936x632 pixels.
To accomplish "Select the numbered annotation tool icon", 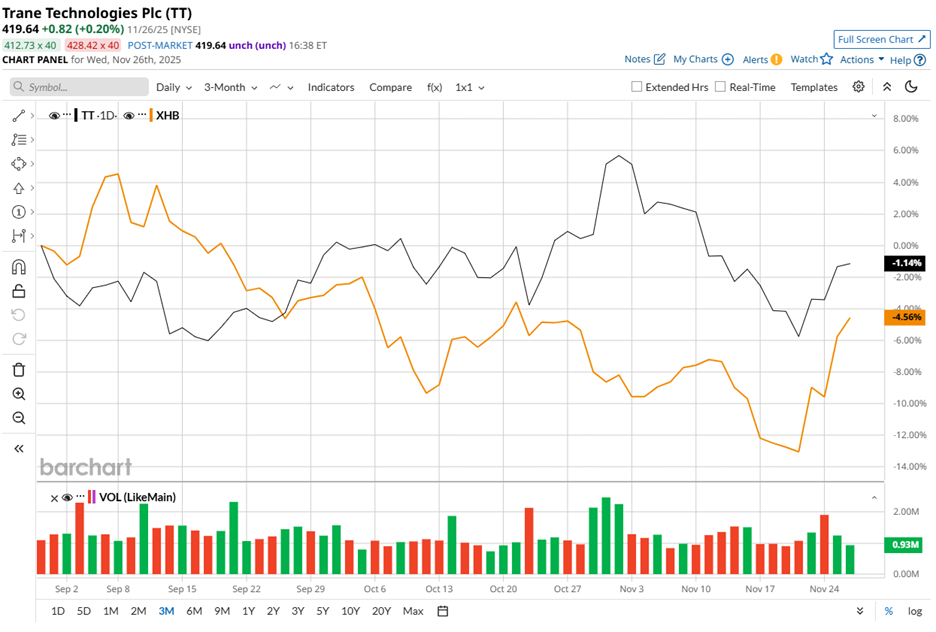I will click(x=19, y=212).
